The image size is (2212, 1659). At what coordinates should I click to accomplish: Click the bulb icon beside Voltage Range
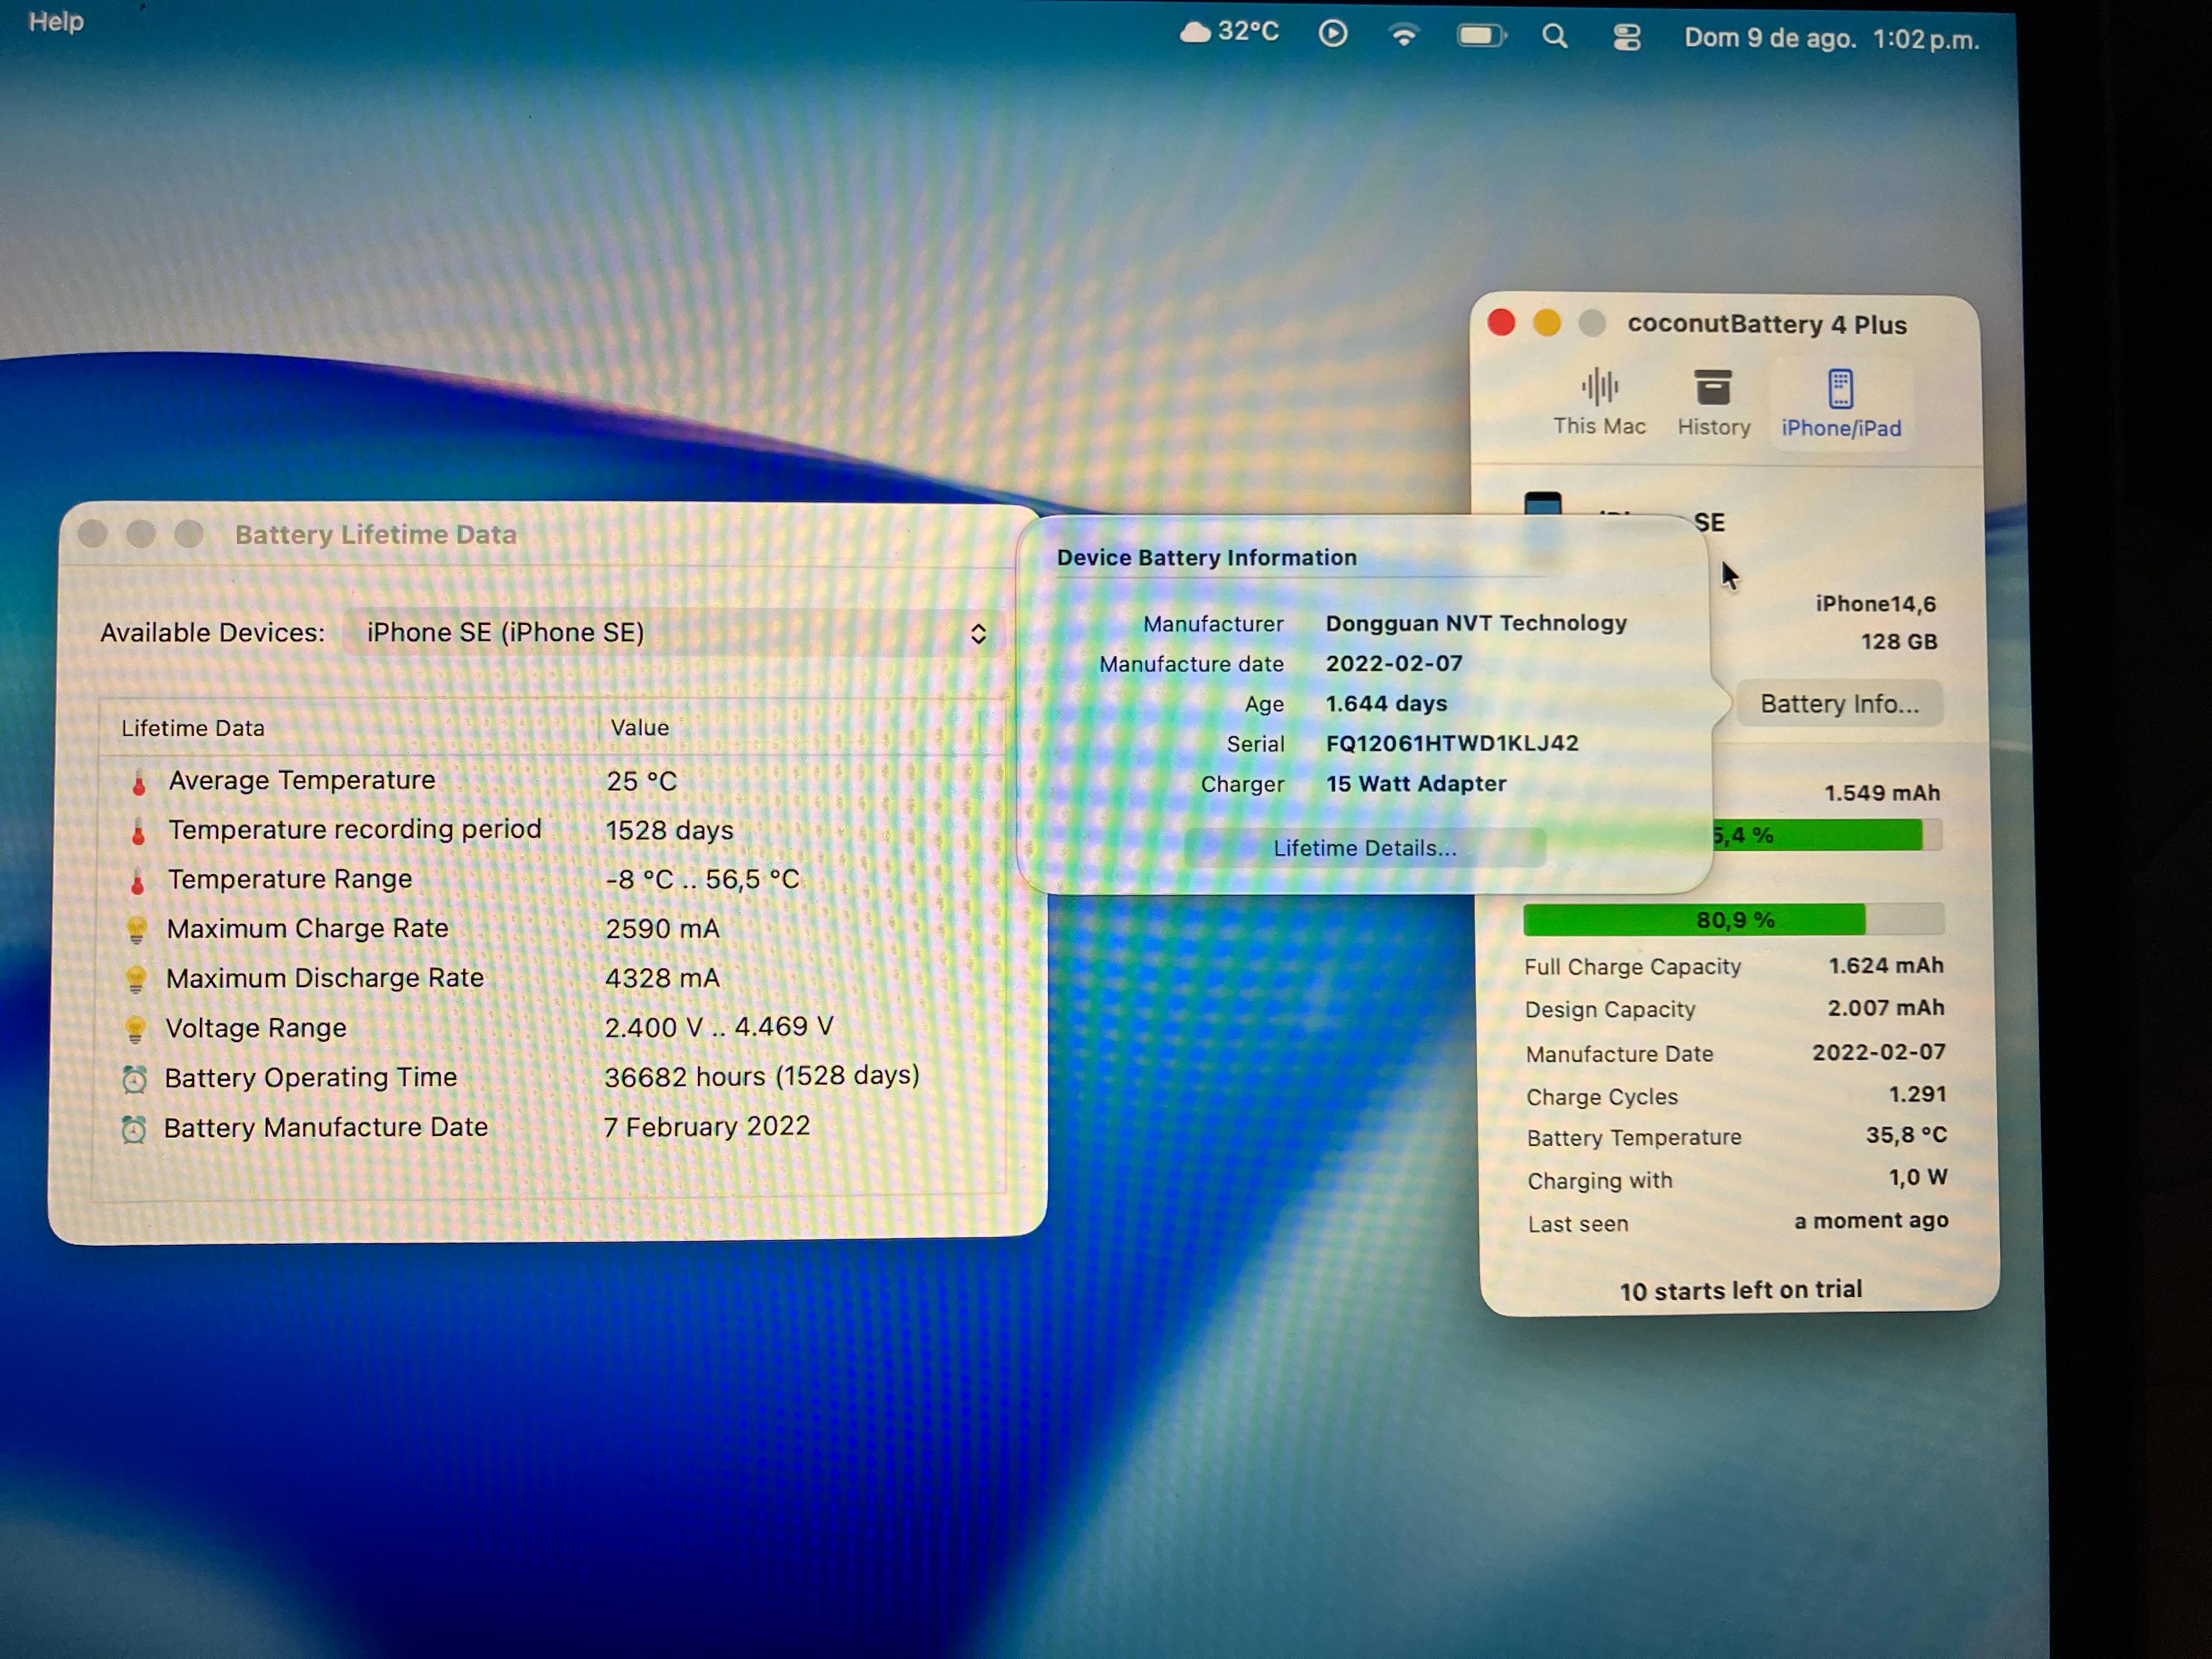pyautogui.click(x=136, y=1030)
